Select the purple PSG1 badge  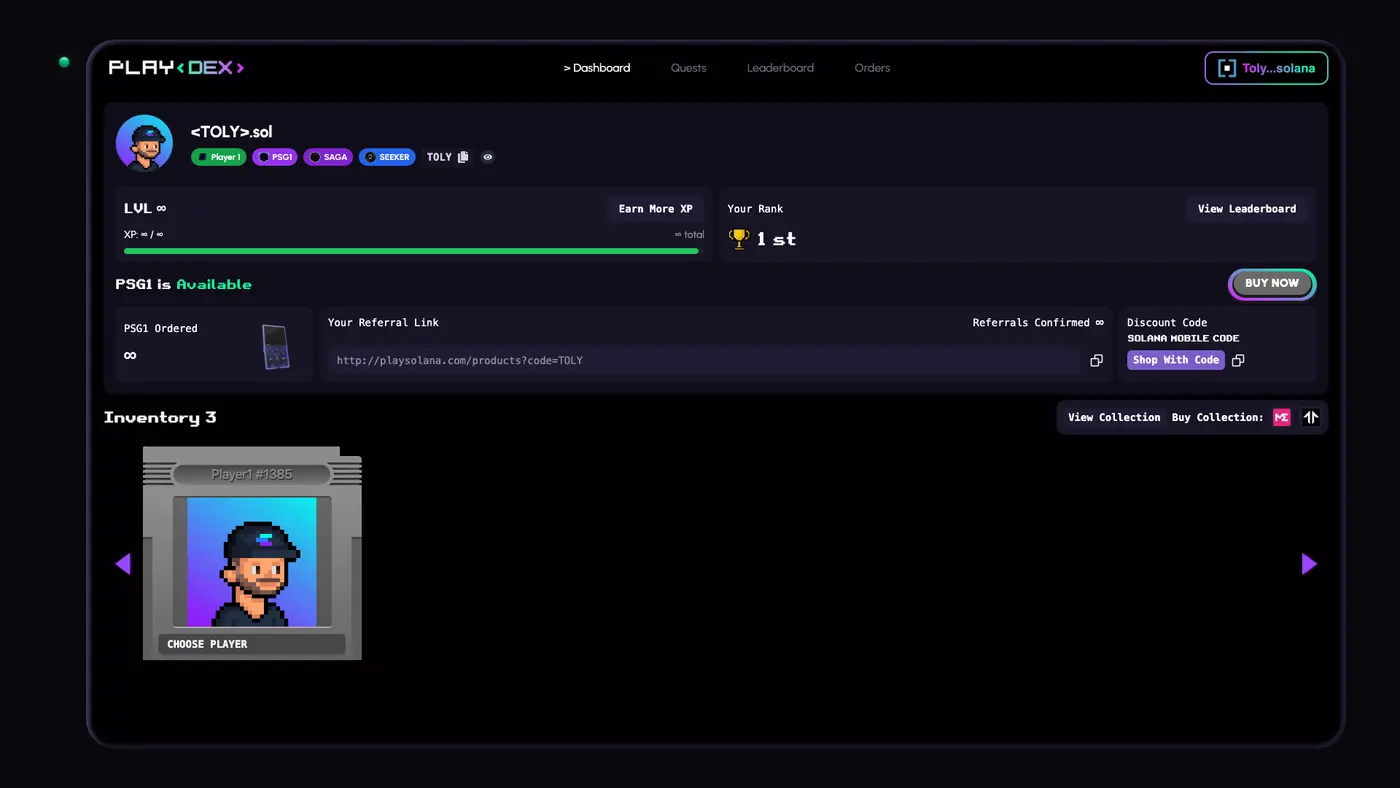(275, 157)
